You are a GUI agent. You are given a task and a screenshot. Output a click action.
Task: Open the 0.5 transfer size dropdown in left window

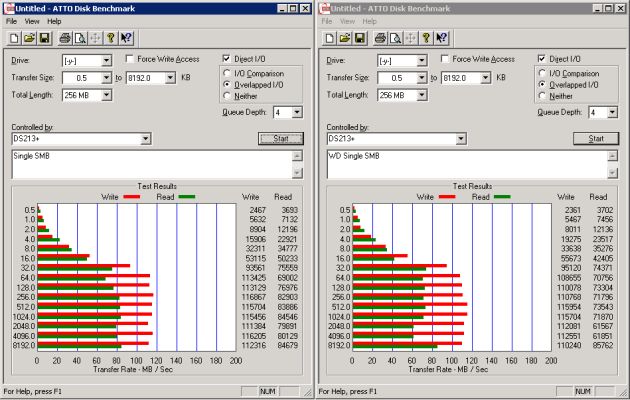(x=106, y=78)
